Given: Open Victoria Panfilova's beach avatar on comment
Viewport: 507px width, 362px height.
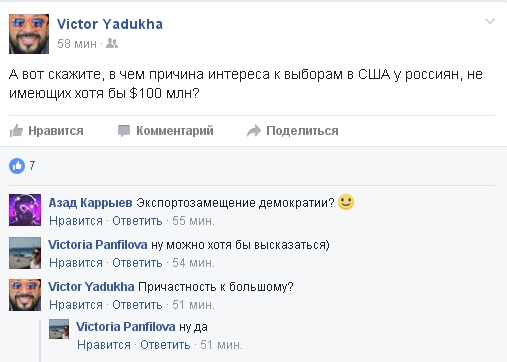Looking at the screenshot, I should (x=25, y=253).
